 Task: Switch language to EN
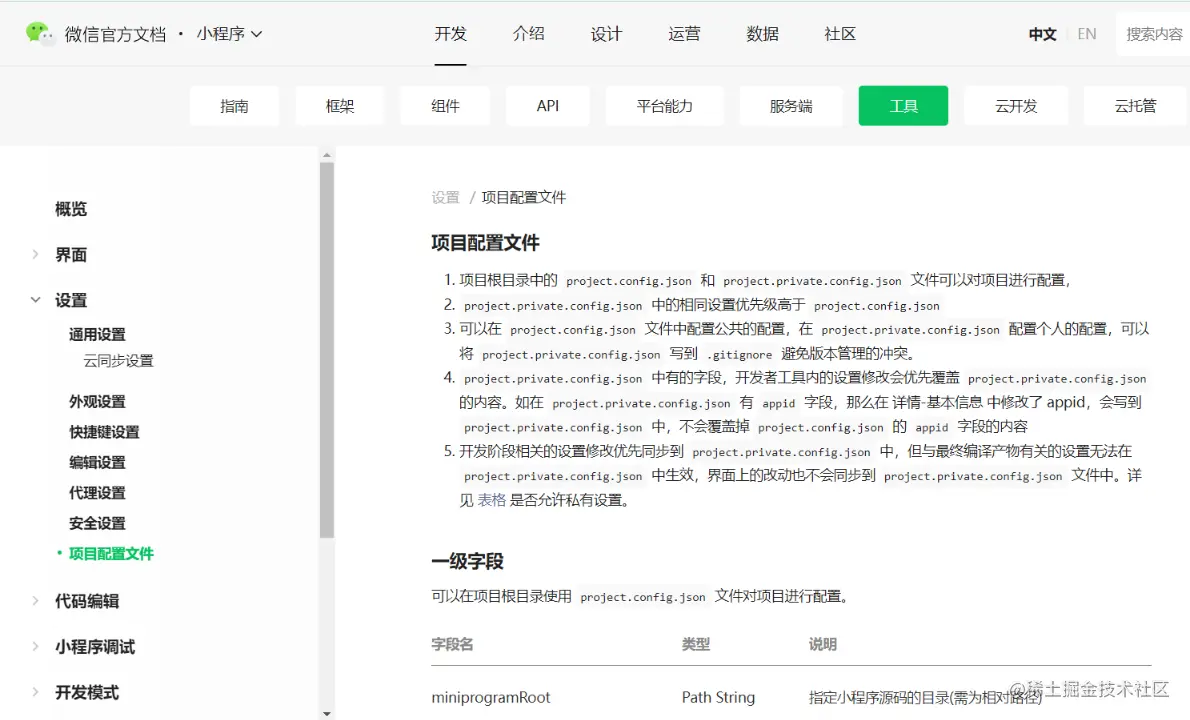[1087, 34]
